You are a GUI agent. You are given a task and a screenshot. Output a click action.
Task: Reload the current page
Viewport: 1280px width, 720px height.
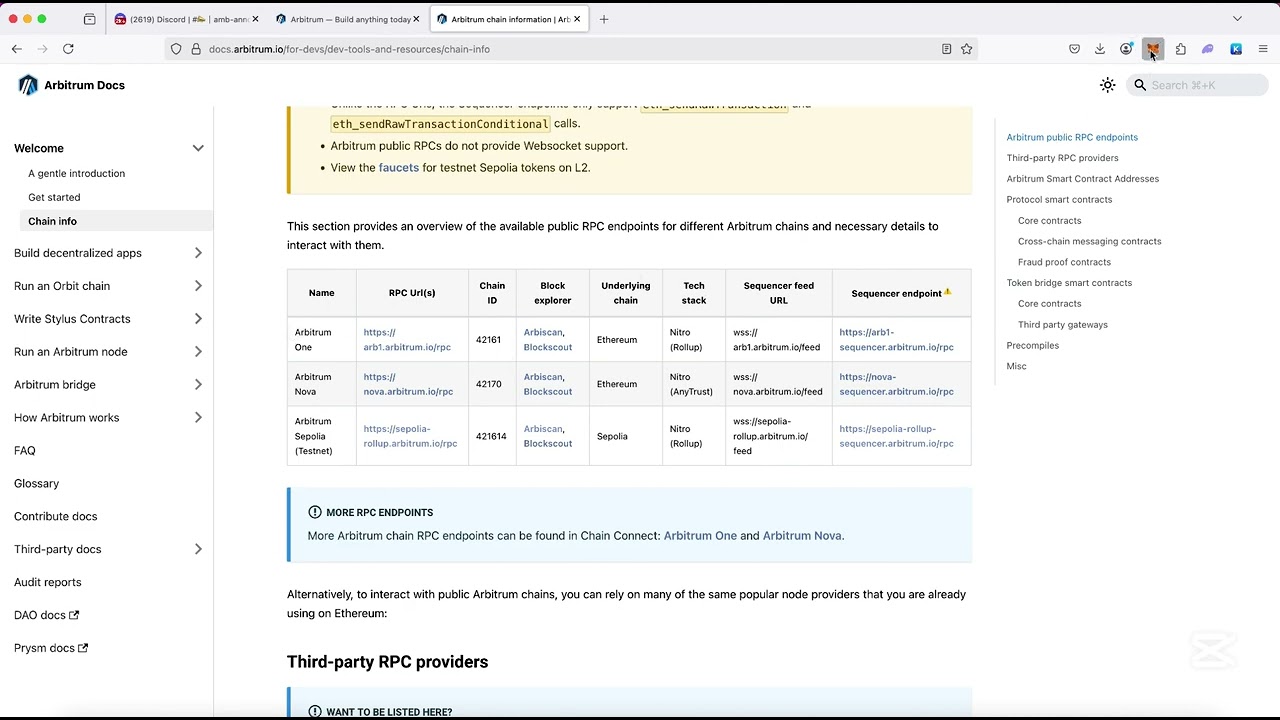(x=68, y=49)
